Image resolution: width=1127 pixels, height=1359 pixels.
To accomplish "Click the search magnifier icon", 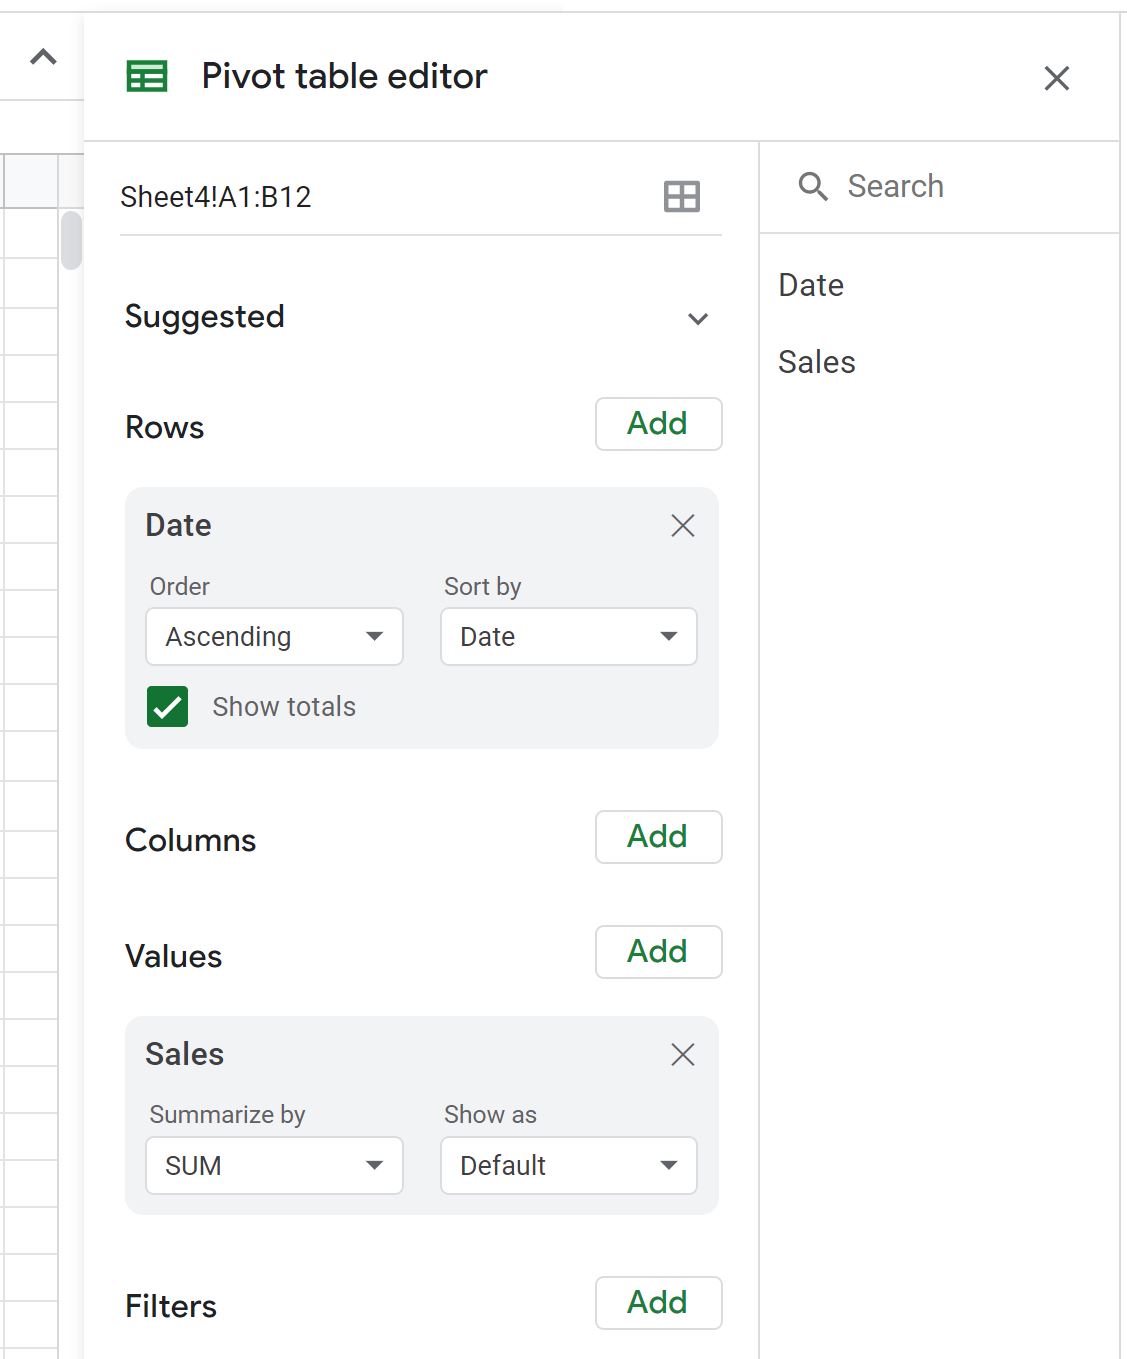I will tap(813, 186).
